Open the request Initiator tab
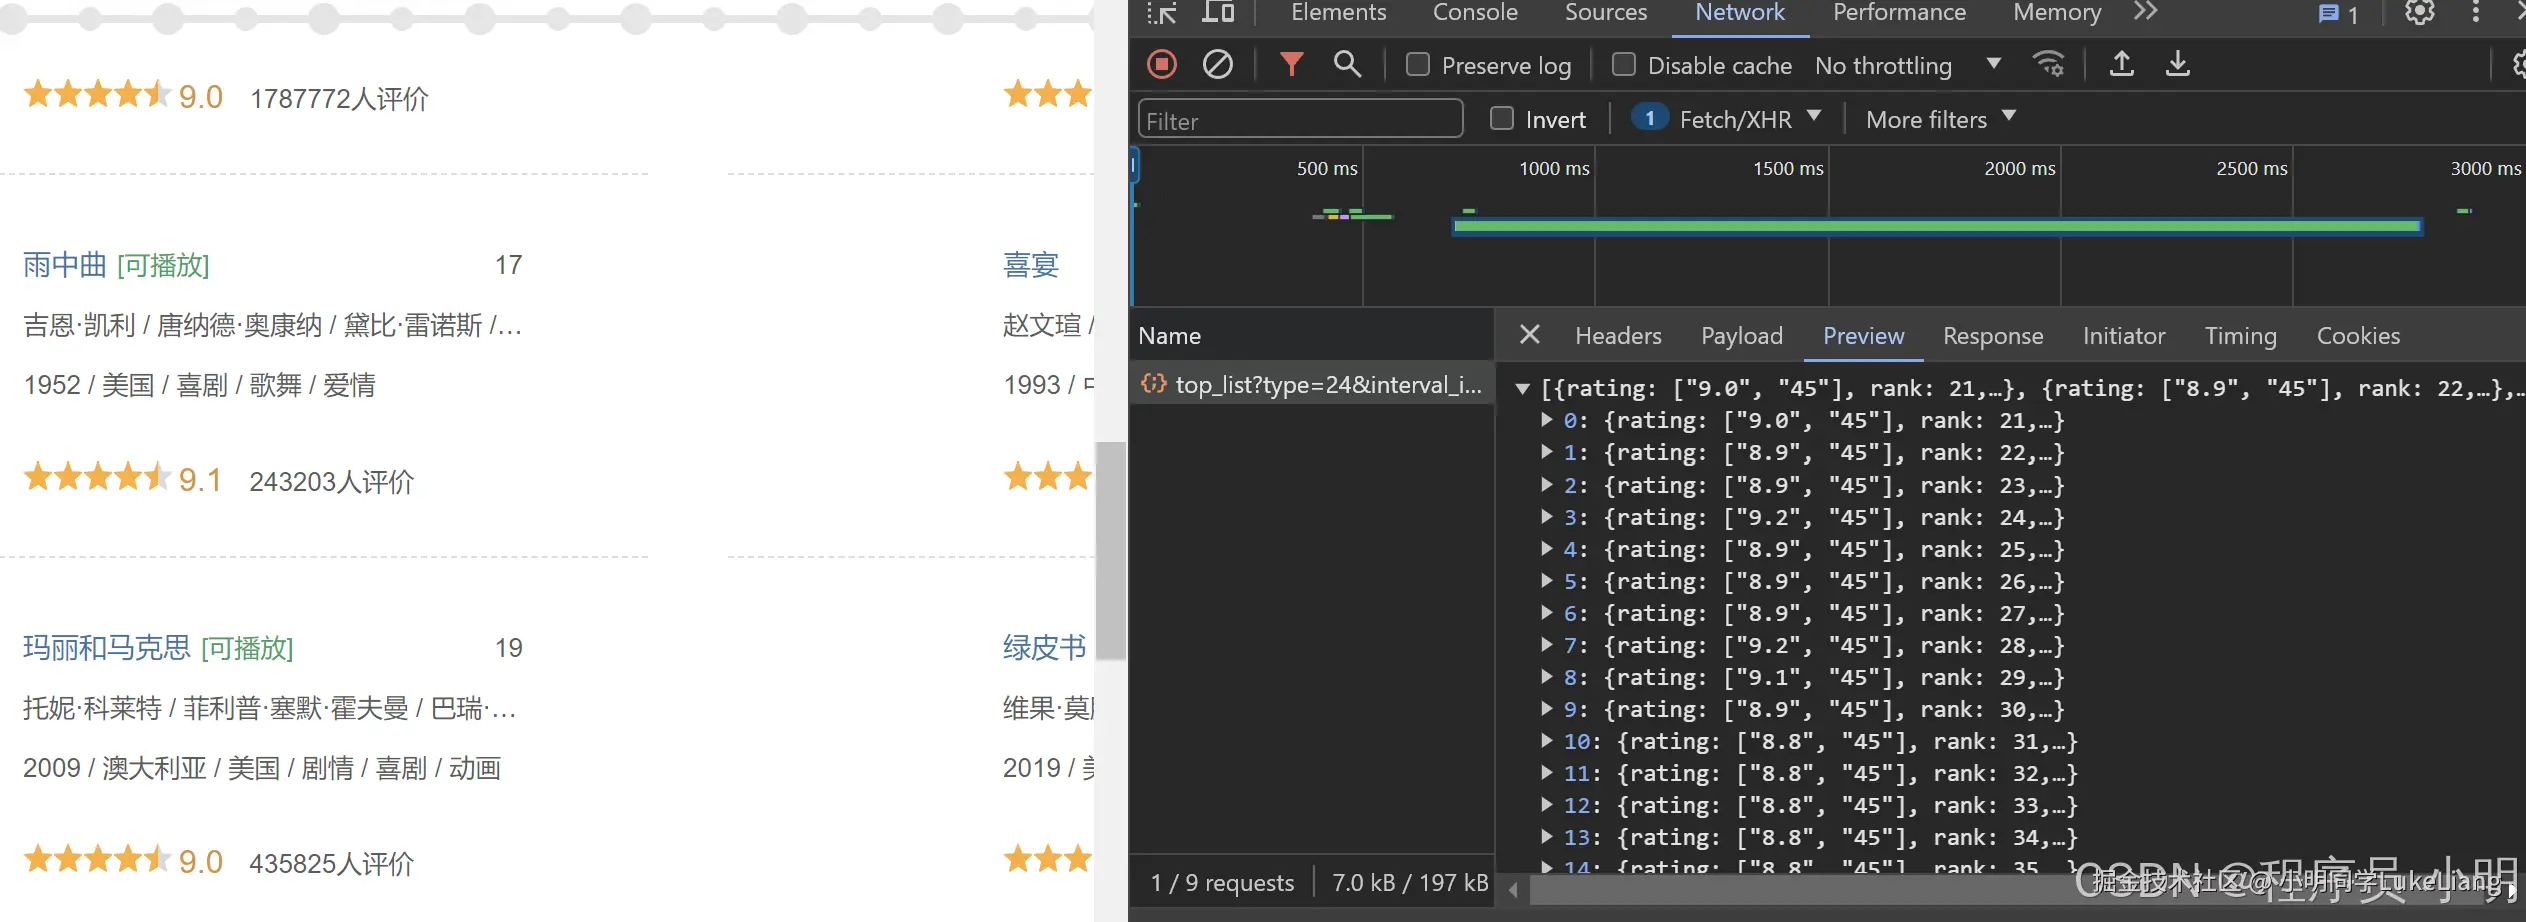Screen dimensions: 2526x922 pyautogui.click(x=2124, y=336)
